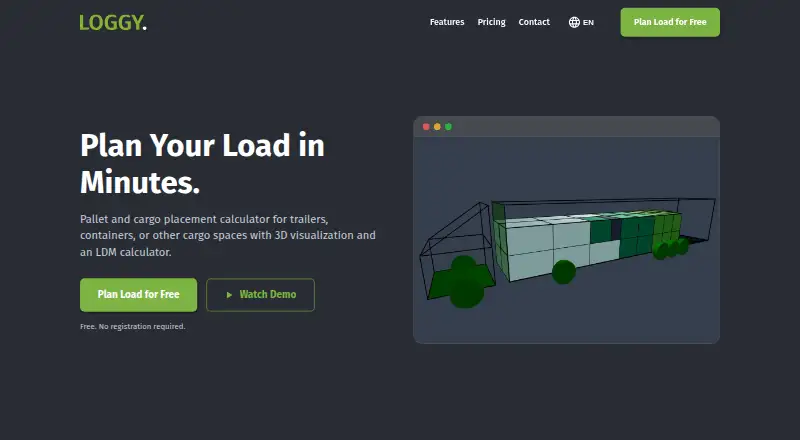The width and height of the screenshot is (800, 440).
Task: Click the globe language icon
Action: click(574, 22)
